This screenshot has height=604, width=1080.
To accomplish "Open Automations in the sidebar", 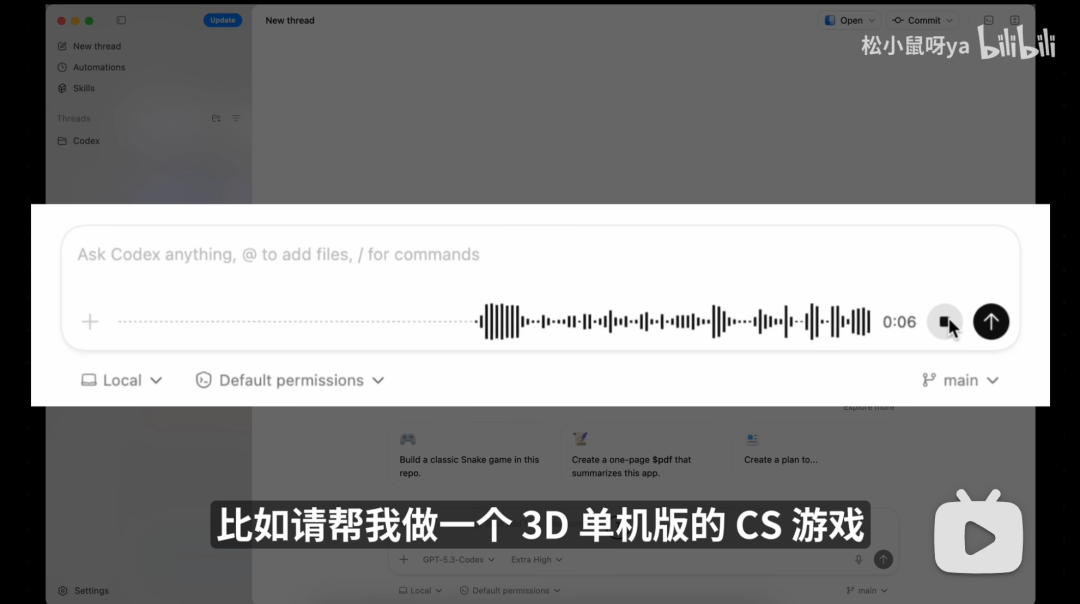I will [92, 67].
